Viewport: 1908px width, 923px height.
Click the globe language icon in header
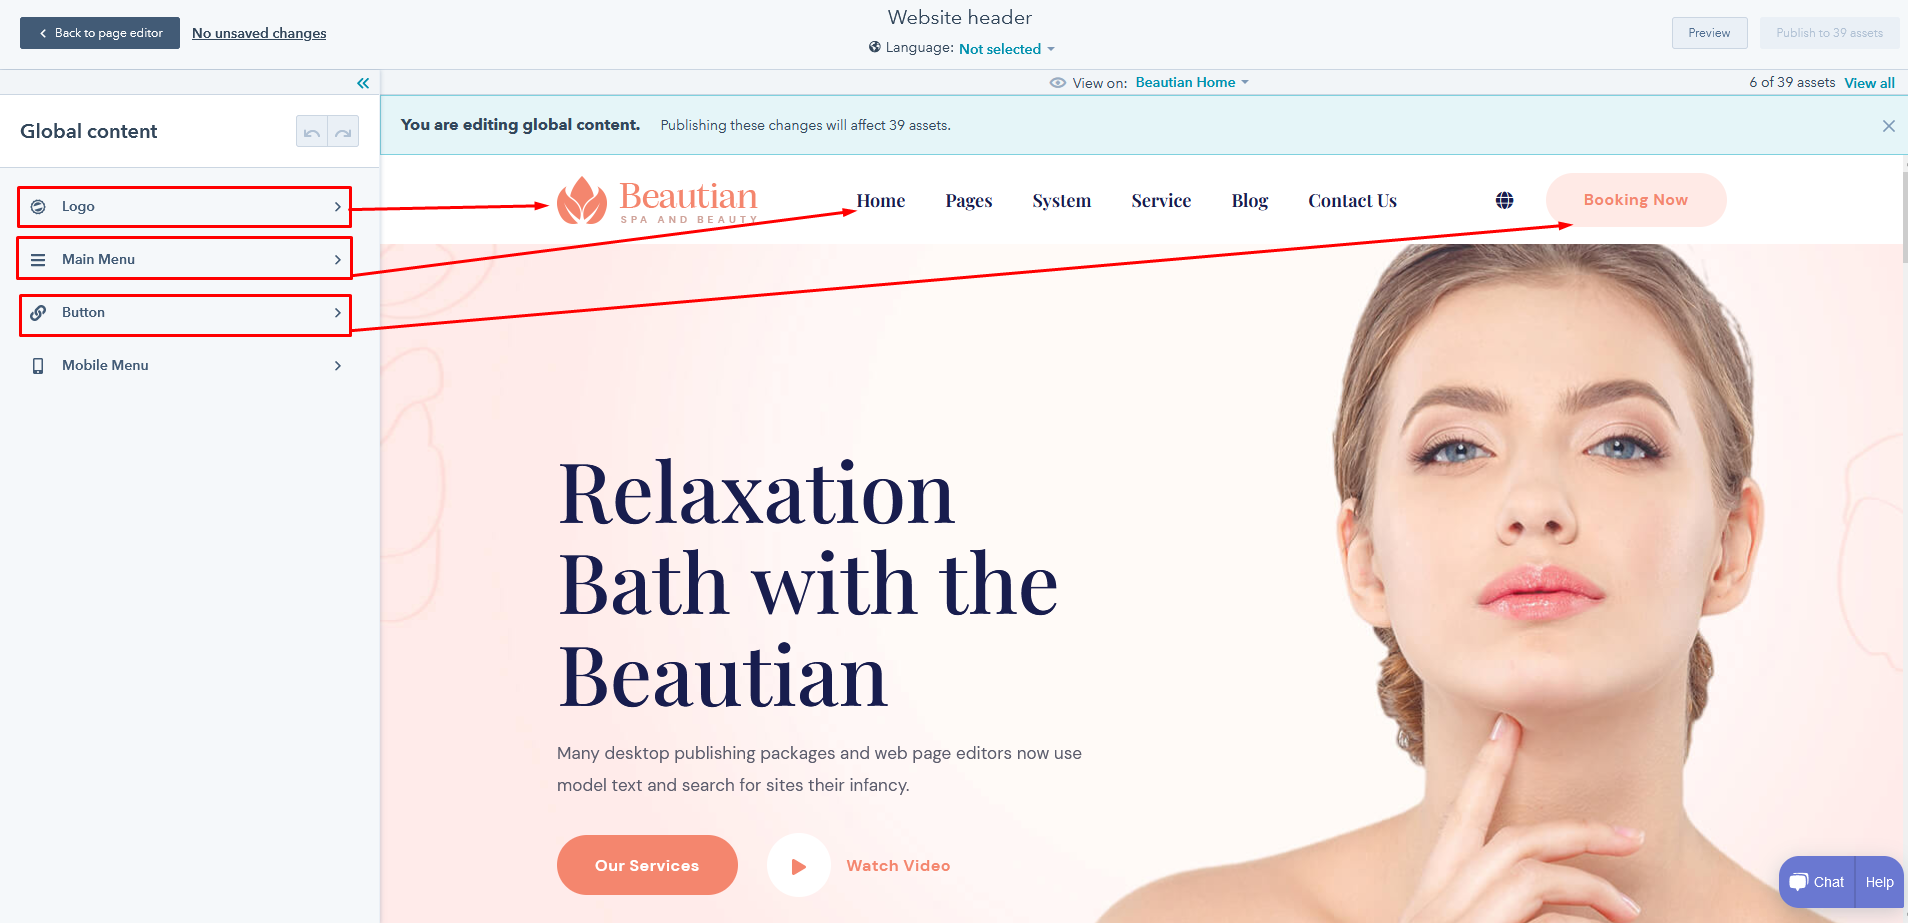(x=1504, y=200)
